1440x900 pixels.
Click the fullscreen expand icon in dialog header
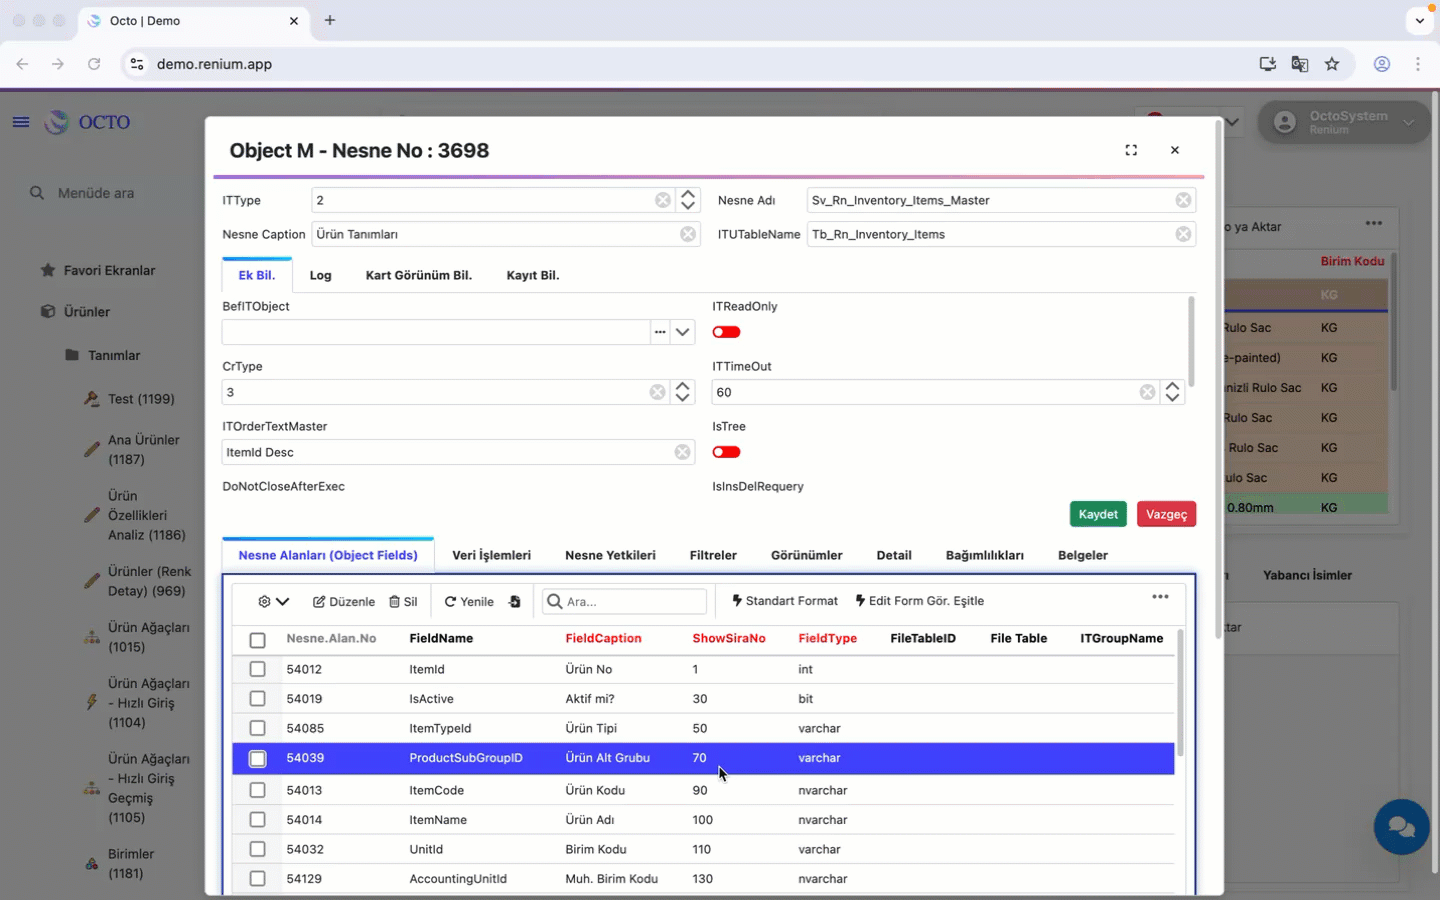coord(1131,150)
